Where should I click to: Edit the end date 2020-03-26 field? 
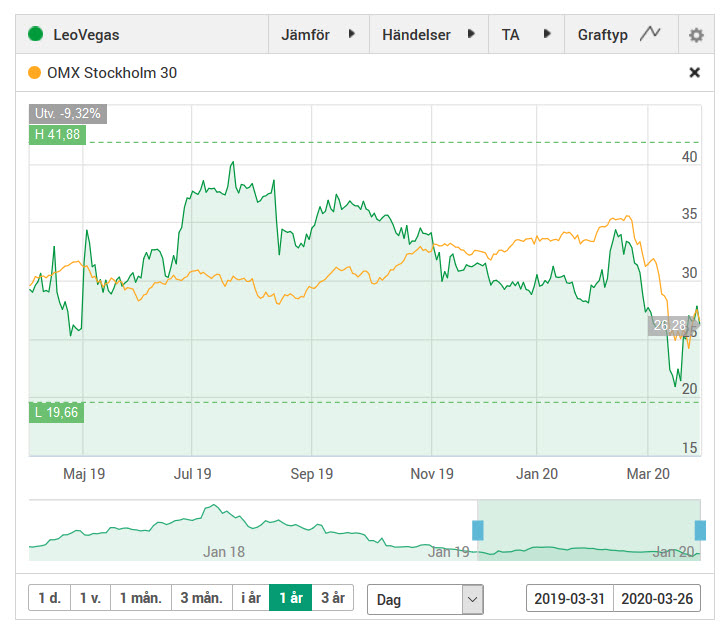[657, 599]
